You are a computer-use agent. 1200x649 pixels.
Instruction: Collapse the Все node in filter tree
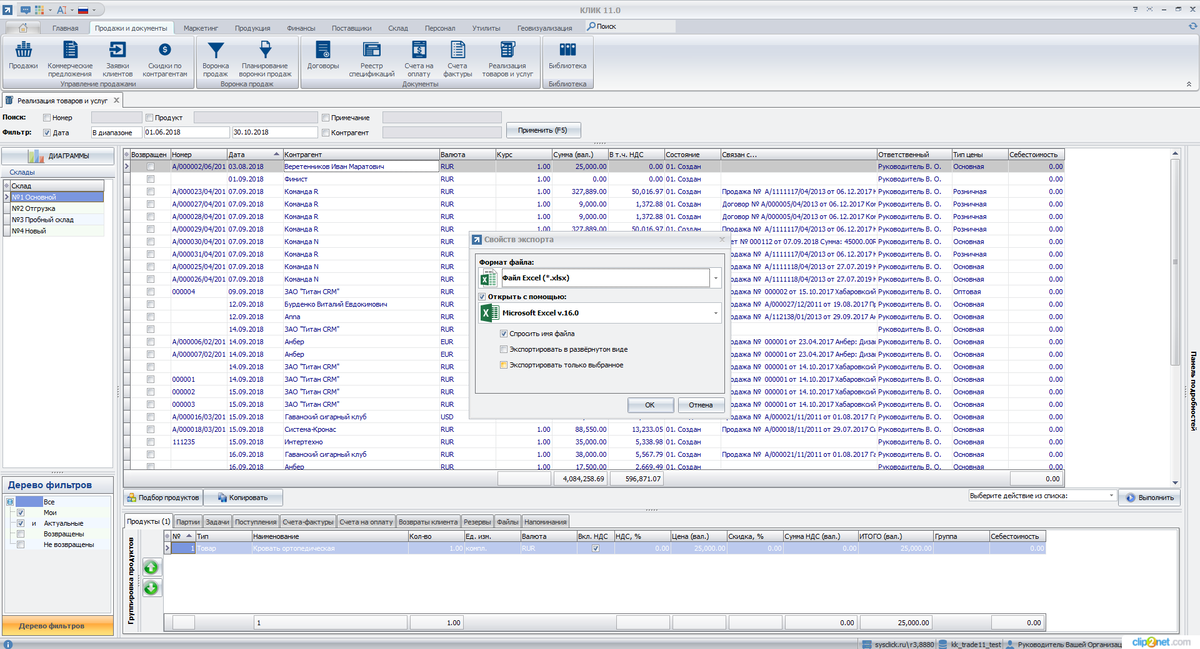point(9,501)
